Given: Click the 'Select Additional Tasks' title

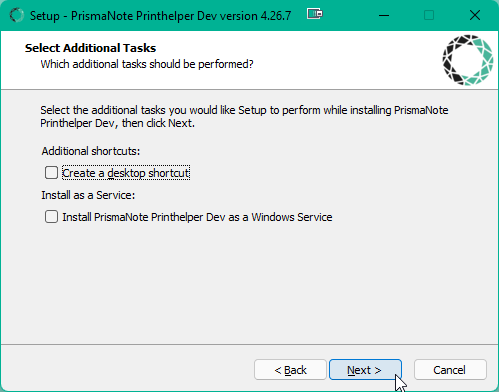Looking at the screenshot, I should (x=90, y=48).
